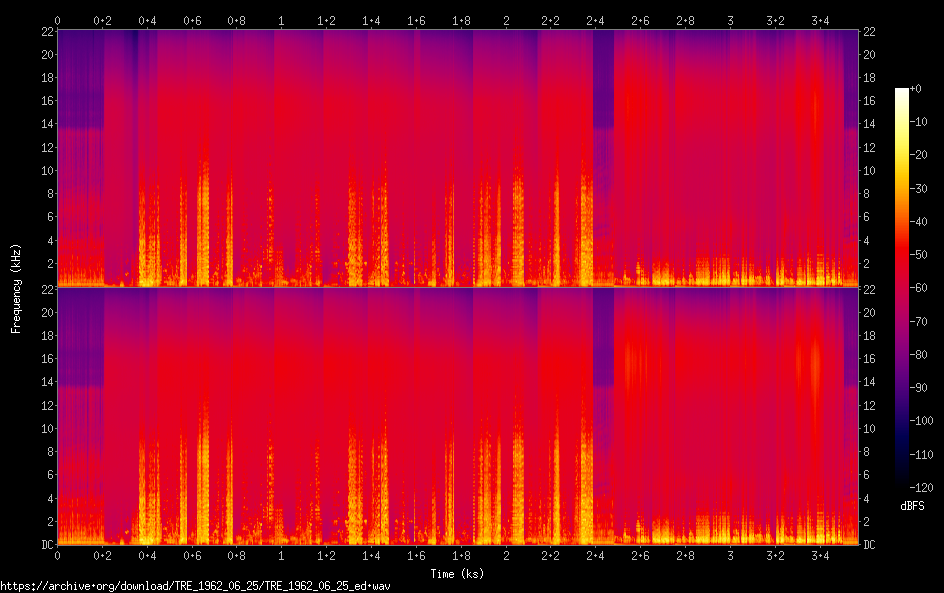Click the 2 tick on bottom time axis
Screen dimensions: 944x593
(506, 556)
